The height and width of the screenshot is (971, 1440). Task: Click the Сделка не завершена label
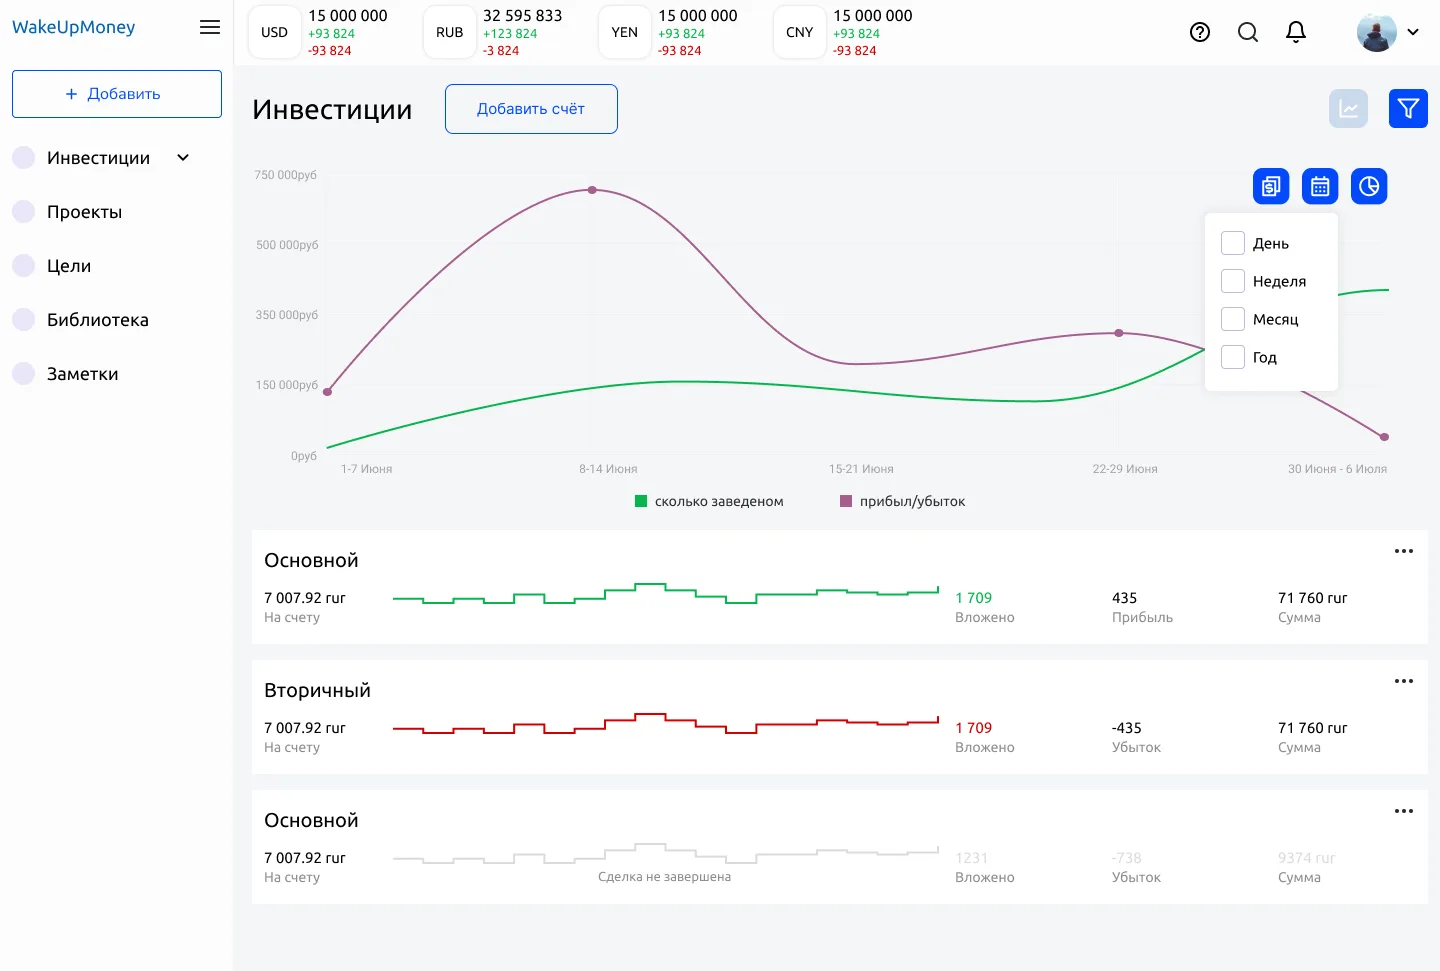[x=664, y=877]
